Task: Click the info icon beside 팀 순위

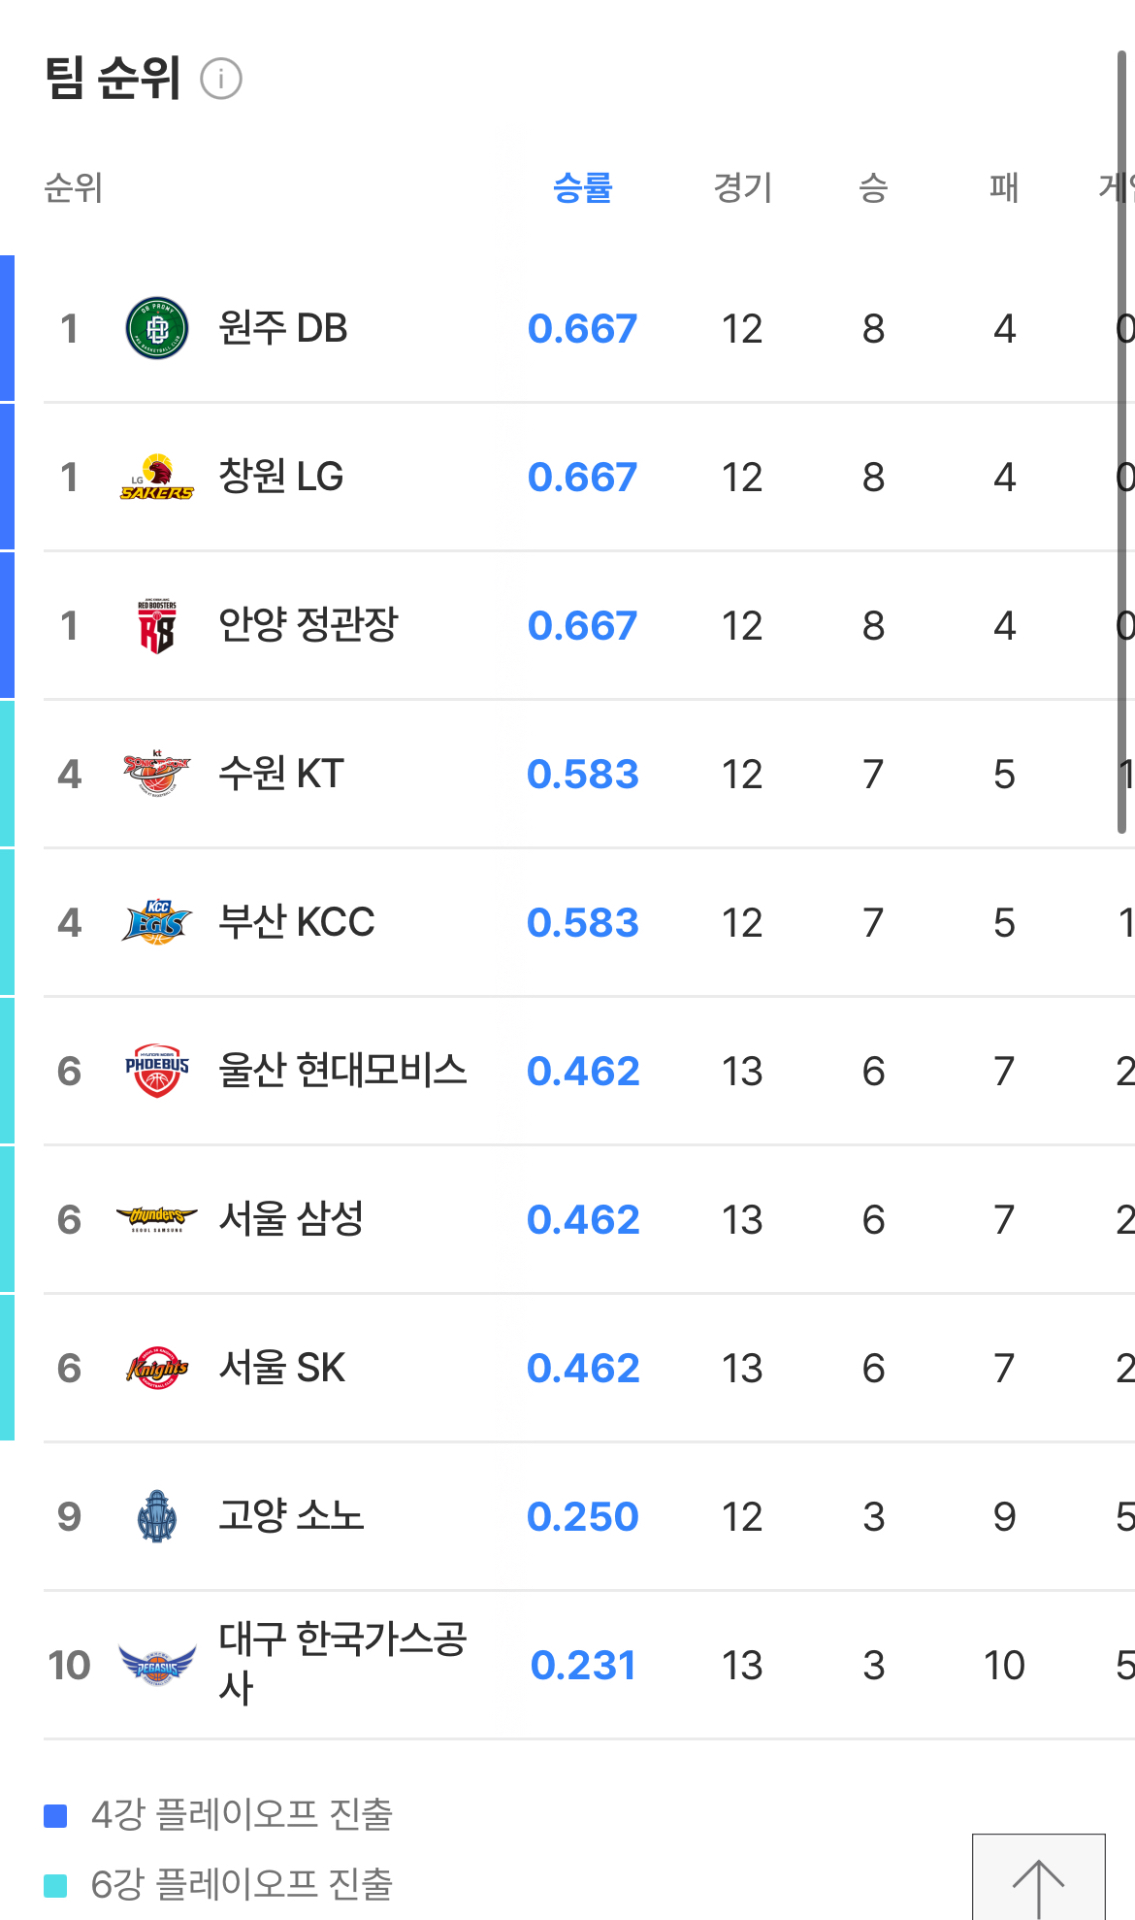Action: pos(221,79)
